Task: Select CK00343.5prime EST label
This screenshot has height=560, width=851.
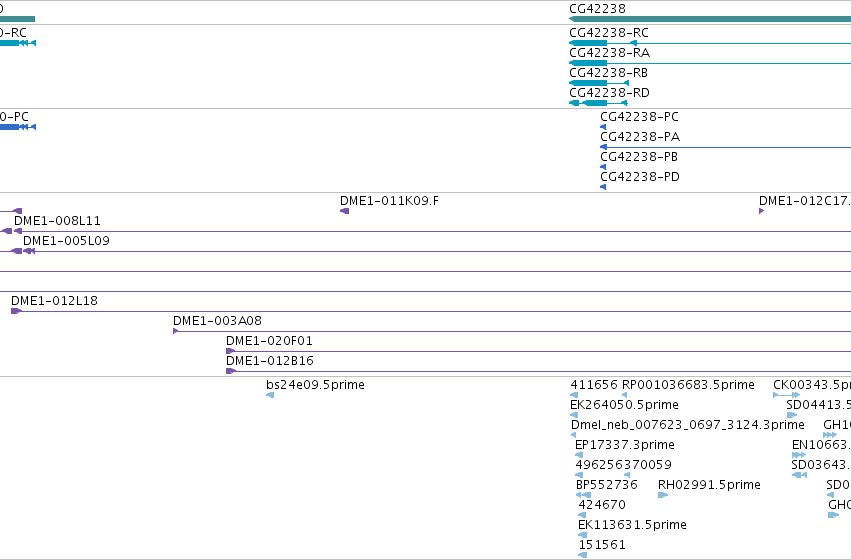Action: [812, 385]
